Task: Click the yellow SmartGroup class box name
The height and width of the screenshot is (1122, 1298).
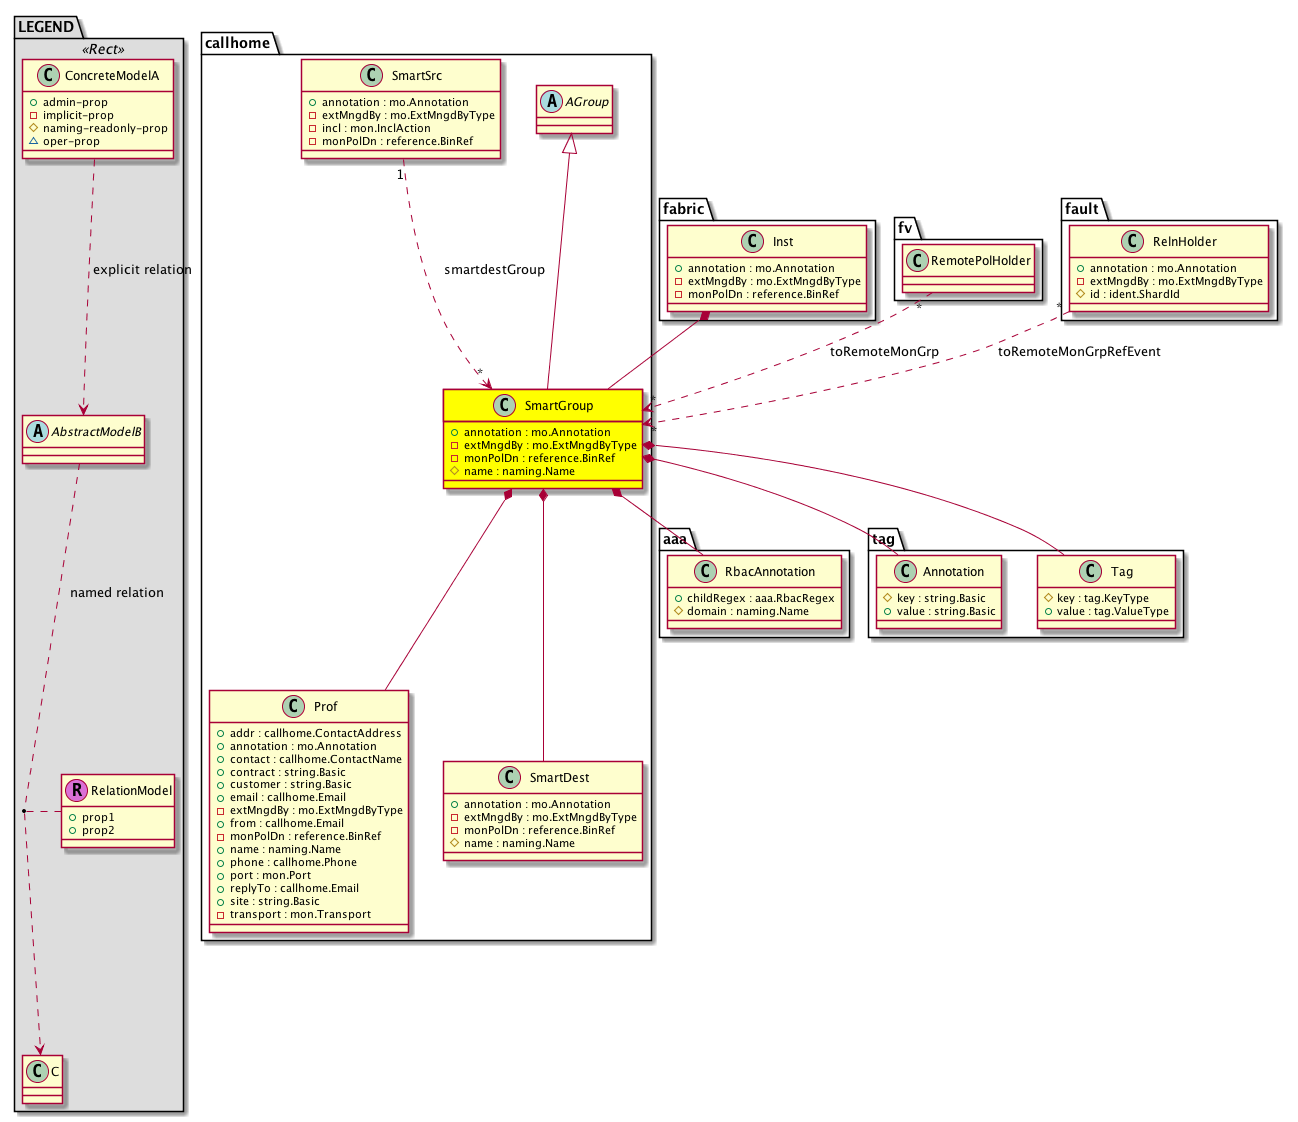Action: tap(558, 405)
